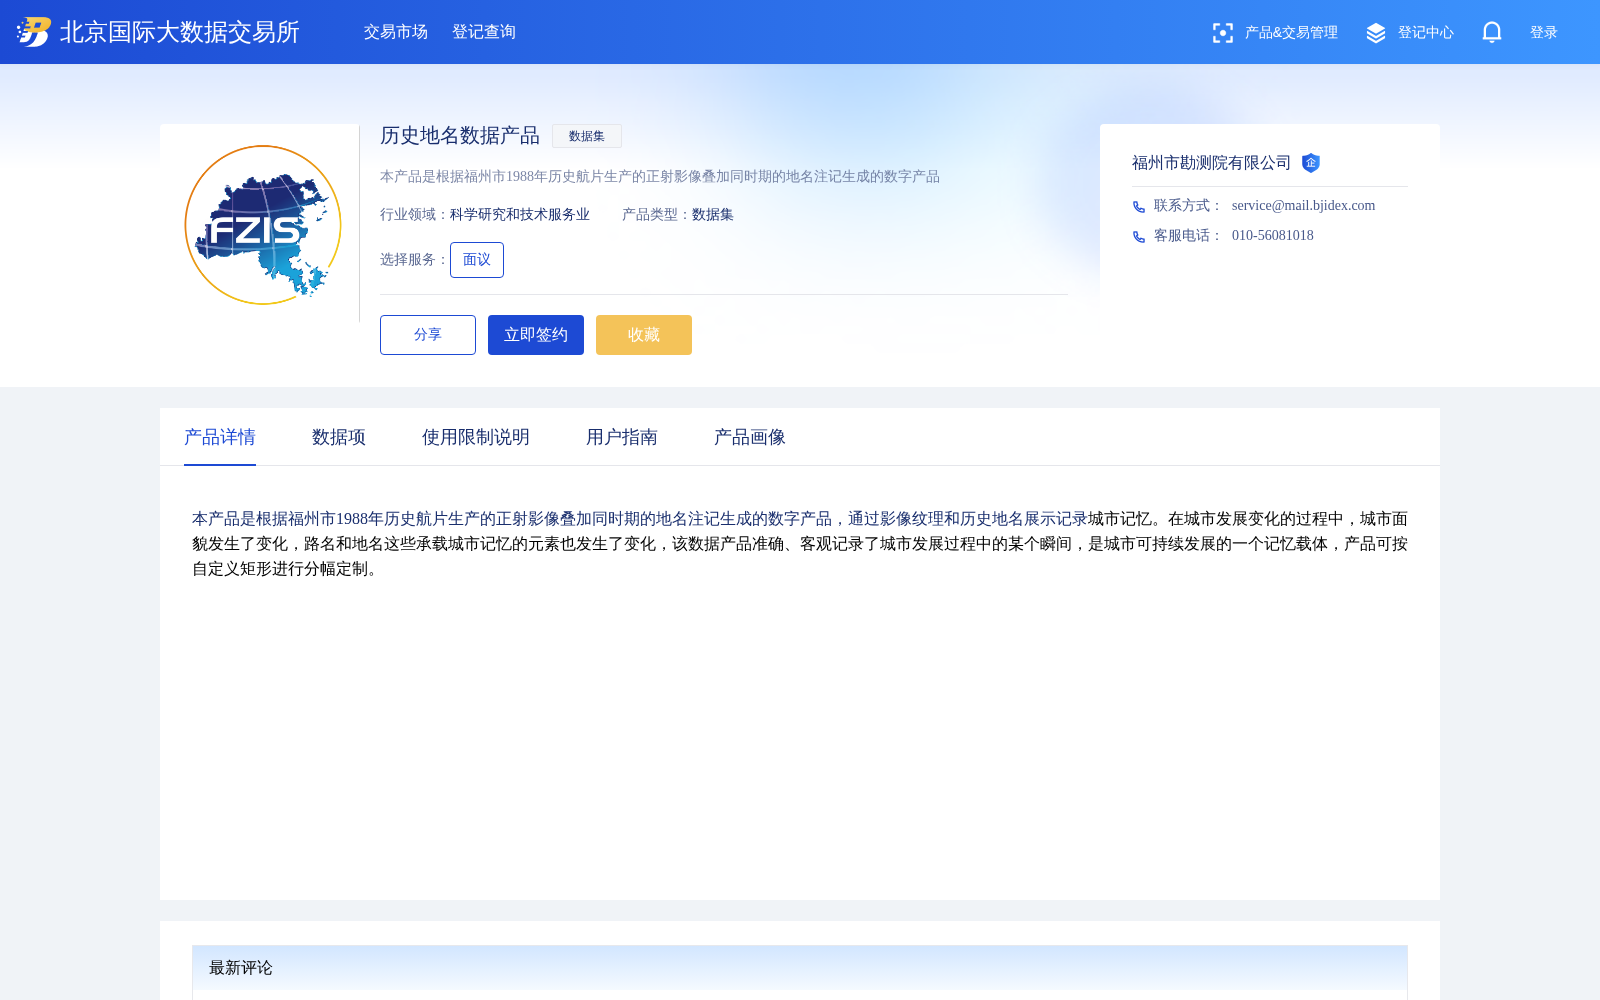Click the 行业领域： label
The height and width of the screenshot is (1000, 1600).
point(415,215)
